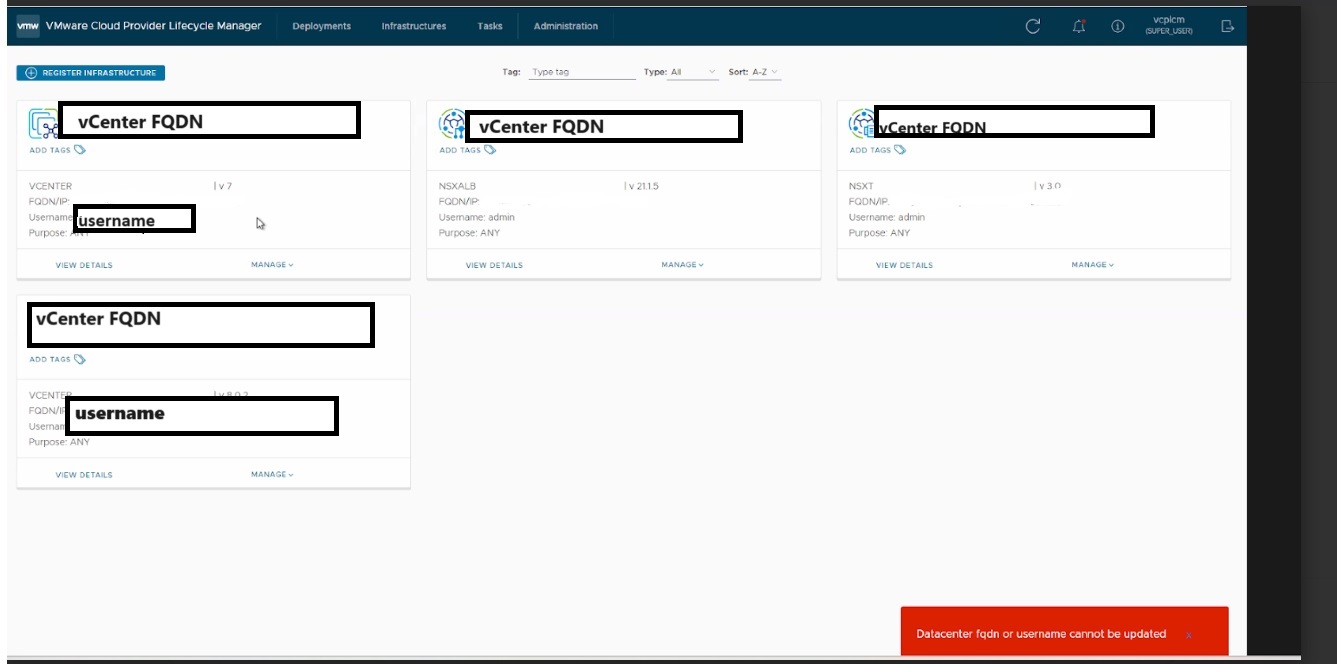Go to the Administration section
Viewport: 1337px width, 664px height.
pyautogui.click(x=566, y=26)
